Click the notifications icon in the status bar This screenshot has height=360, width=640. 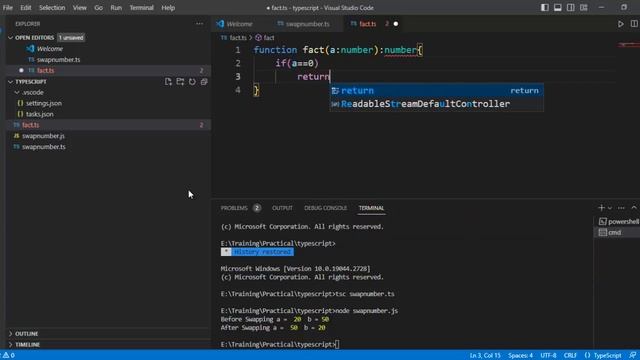coord(632,355)
